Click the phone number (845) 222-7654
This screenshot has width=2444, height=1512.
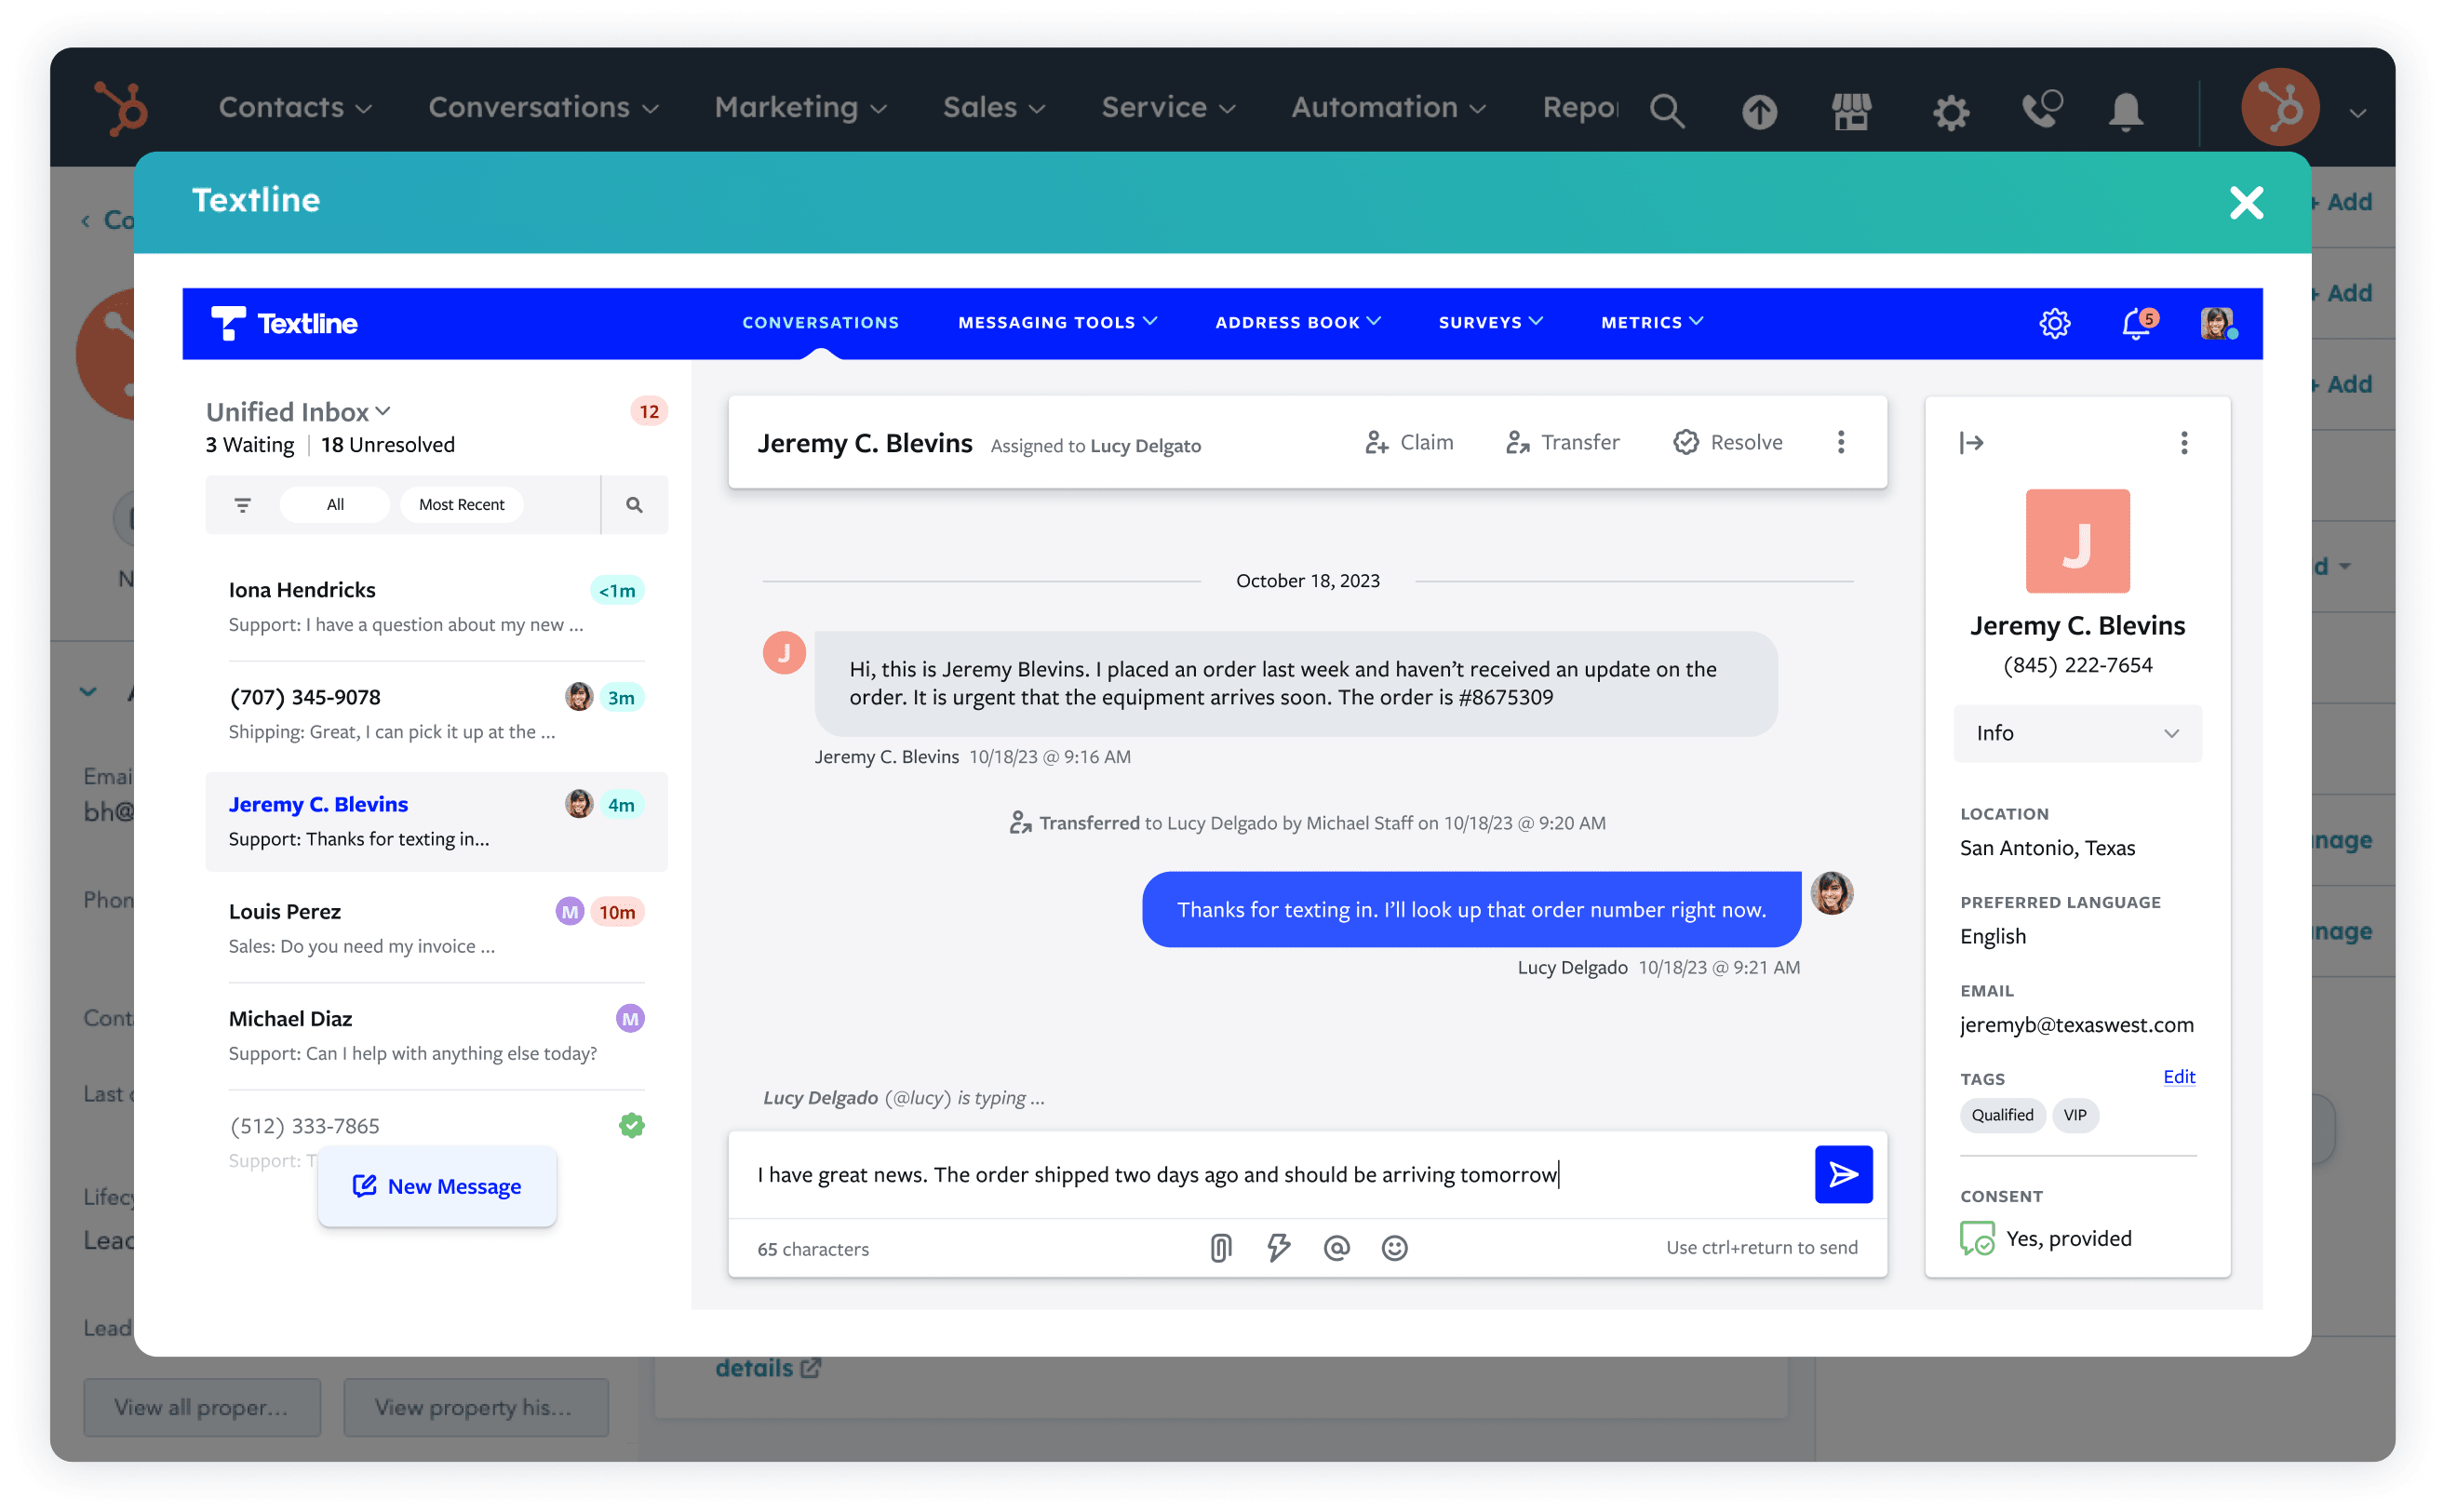tap(2077, 665)
